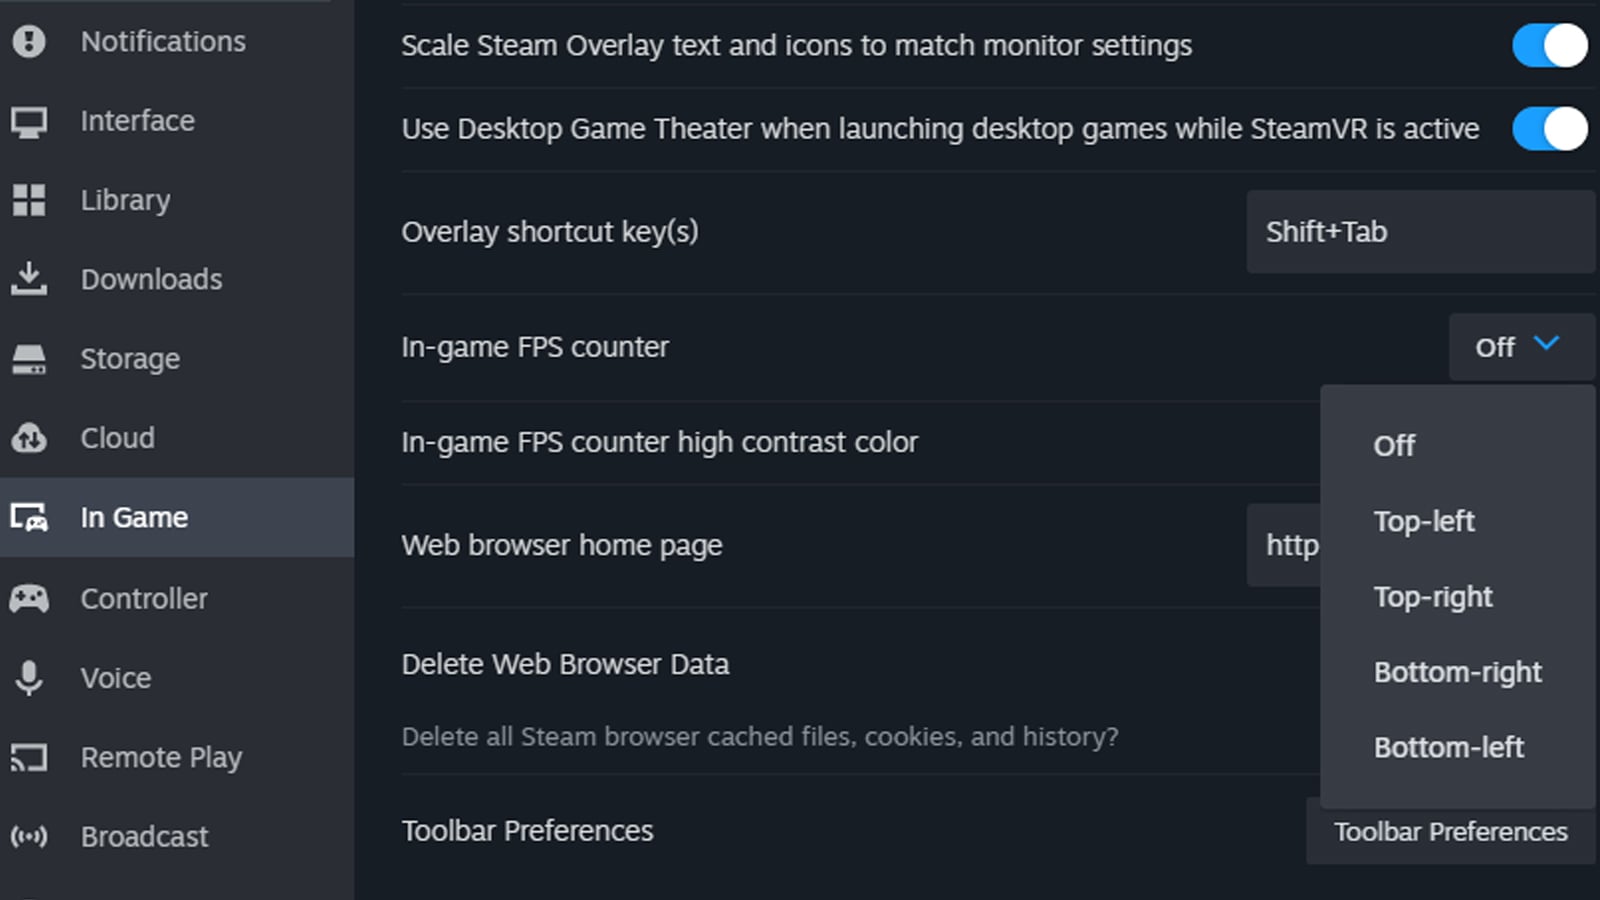Switch to the In Game settings section
The image size is (1600, 900).
pyautogui.click(x=134, y=517)
